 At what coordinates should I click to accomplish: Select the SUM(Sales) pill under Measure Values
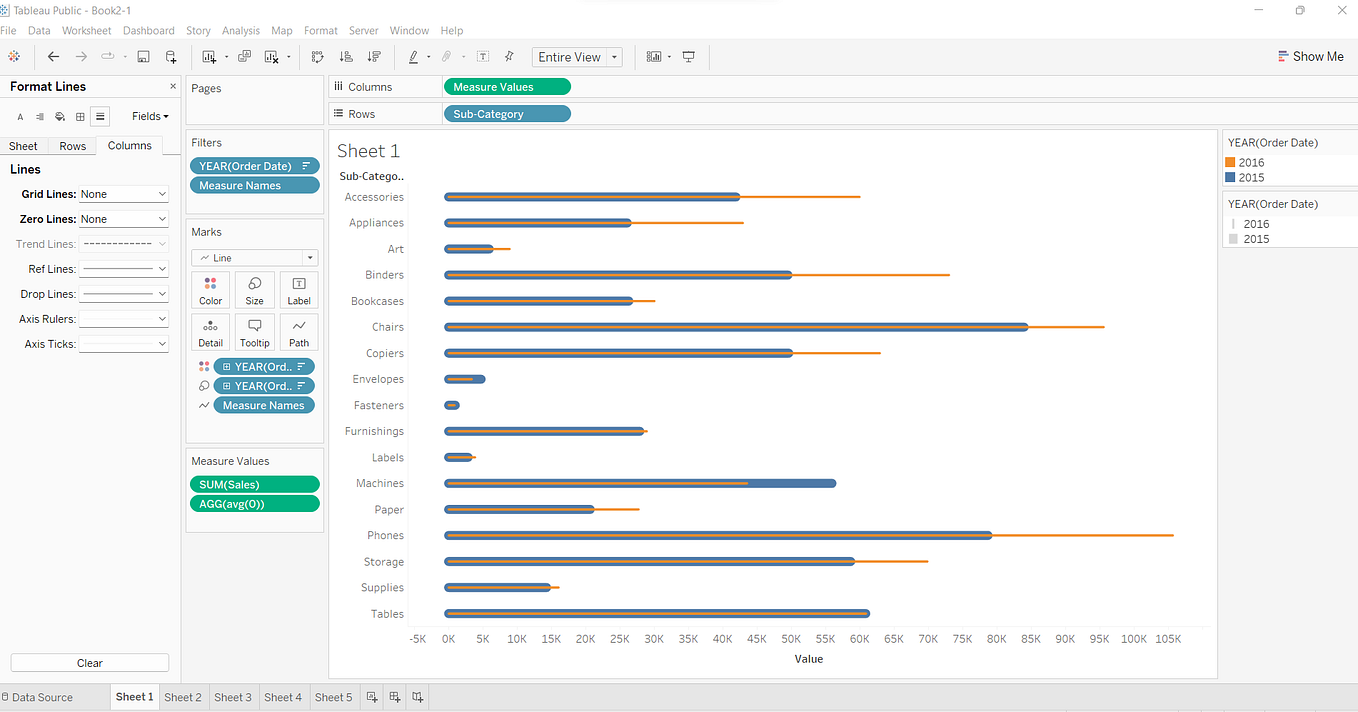254,484
